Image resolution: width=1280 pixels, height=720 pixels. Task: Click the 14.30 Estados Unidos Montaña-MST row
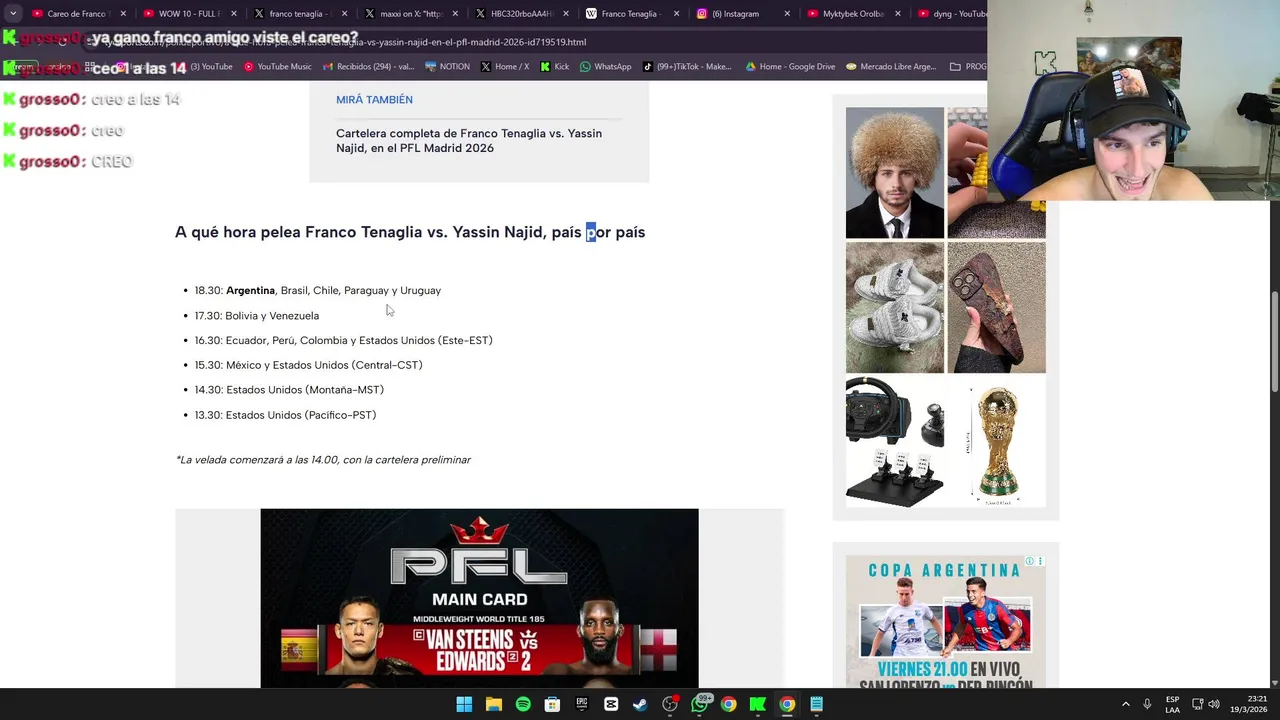pos(289,390)
